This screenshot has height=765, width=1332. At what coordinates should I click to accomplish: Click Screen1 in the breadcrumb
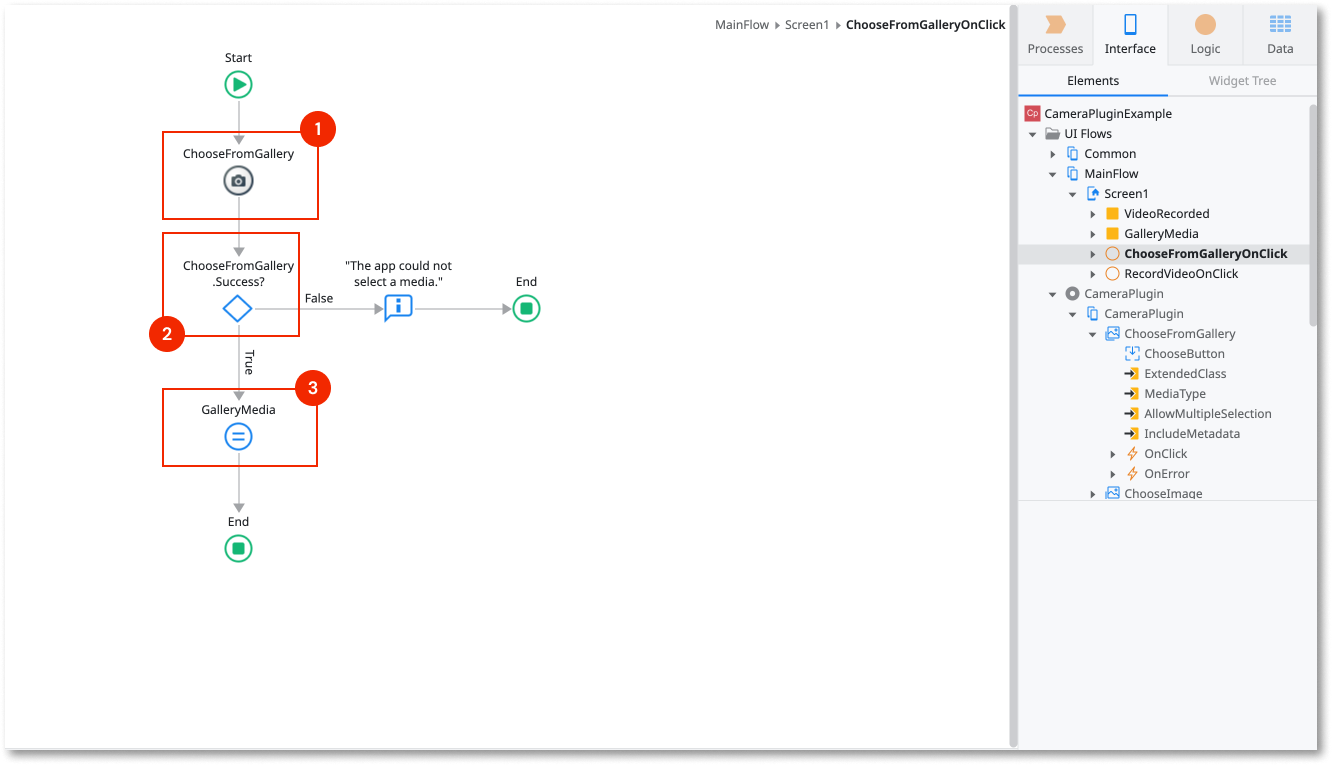pyautogui.click(x=807, y=24)
